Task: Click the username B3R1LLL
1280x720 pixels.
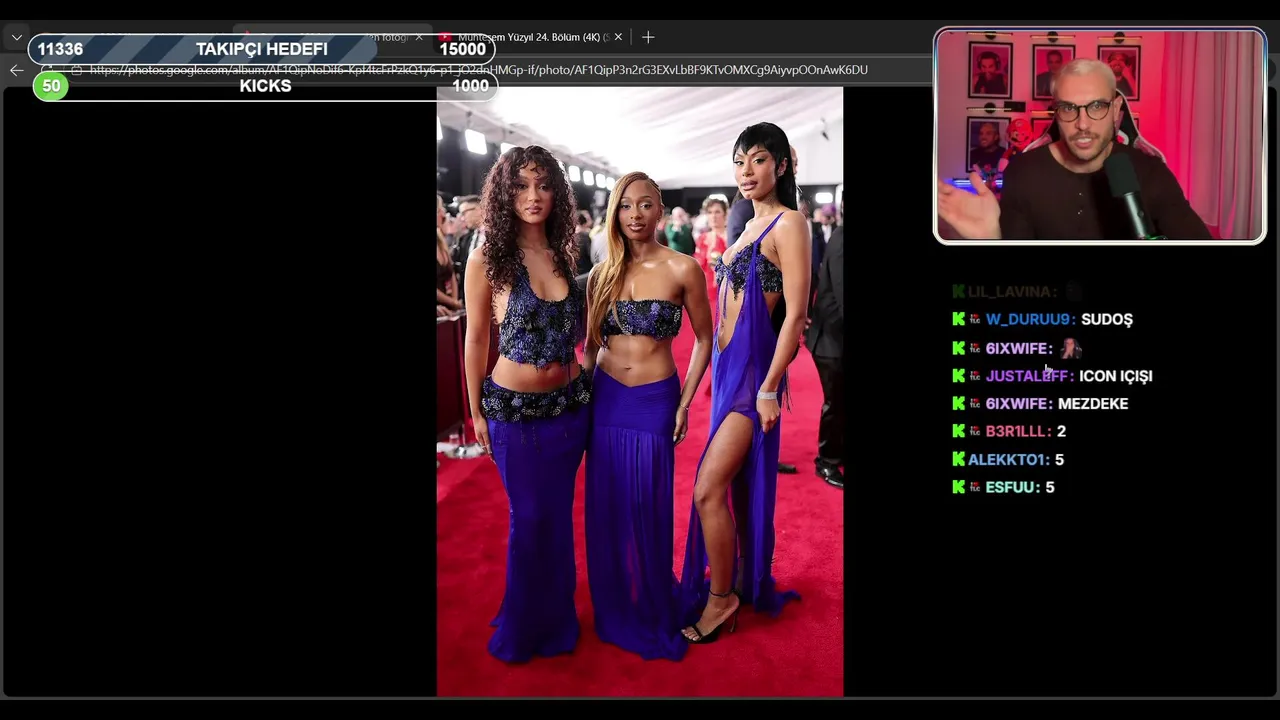Action: tap(1018, 431)
